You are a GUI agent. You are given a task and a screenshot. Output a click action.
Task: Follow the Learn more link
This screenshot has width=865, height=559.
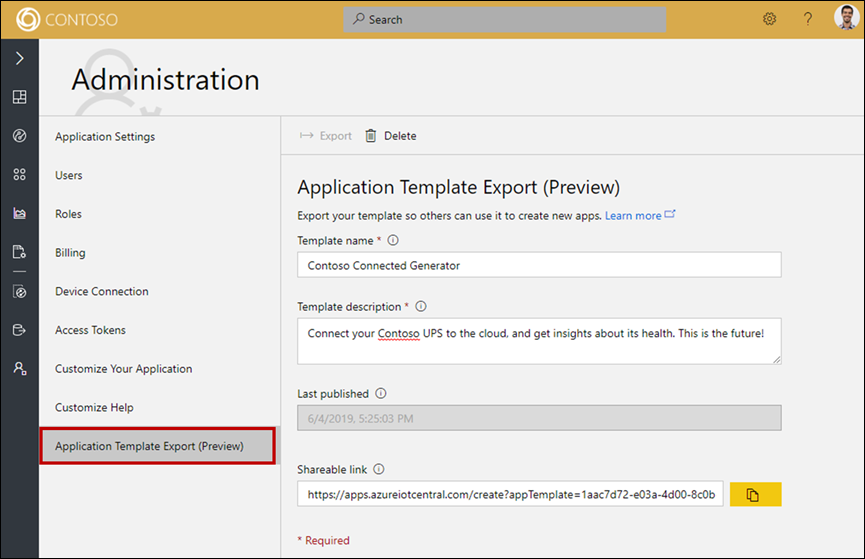(x=633, y=216)
